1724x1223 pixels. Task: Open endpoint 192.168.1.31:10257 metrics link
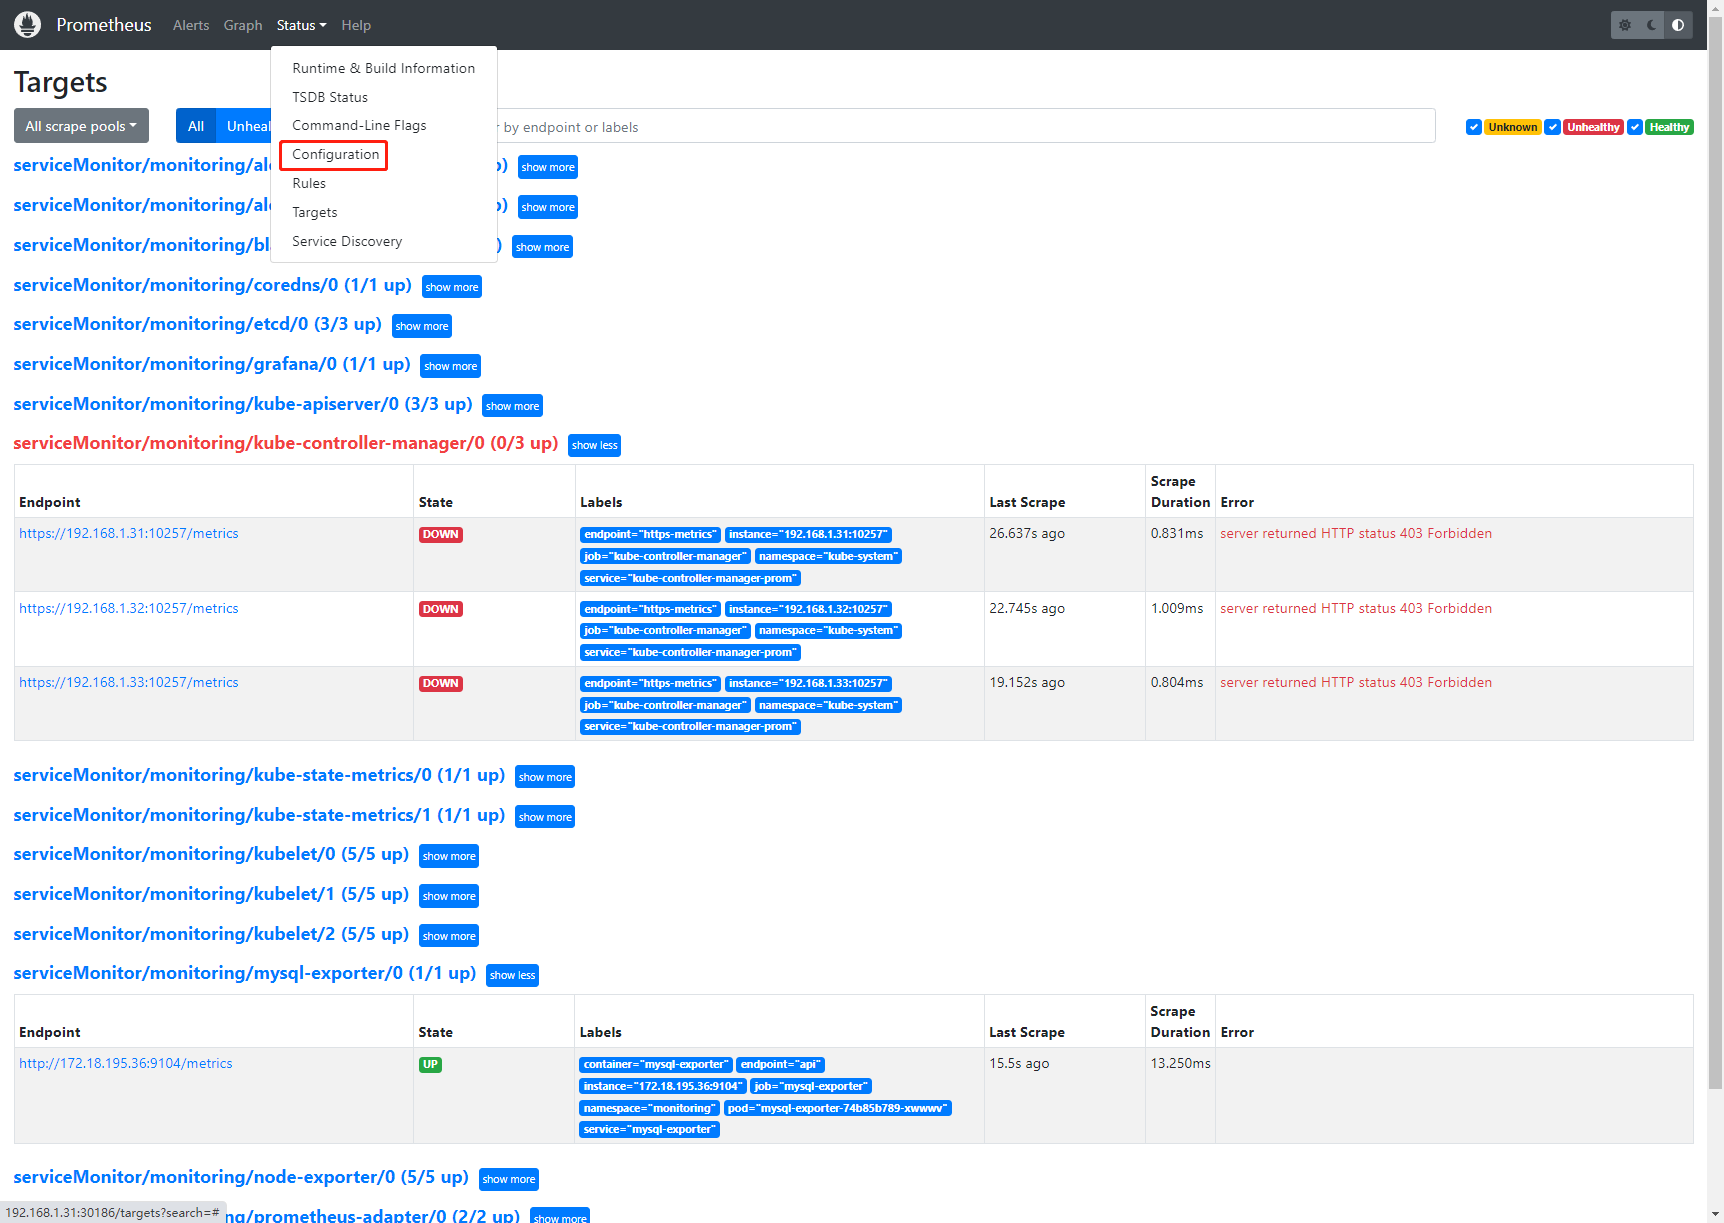(129, 533)
